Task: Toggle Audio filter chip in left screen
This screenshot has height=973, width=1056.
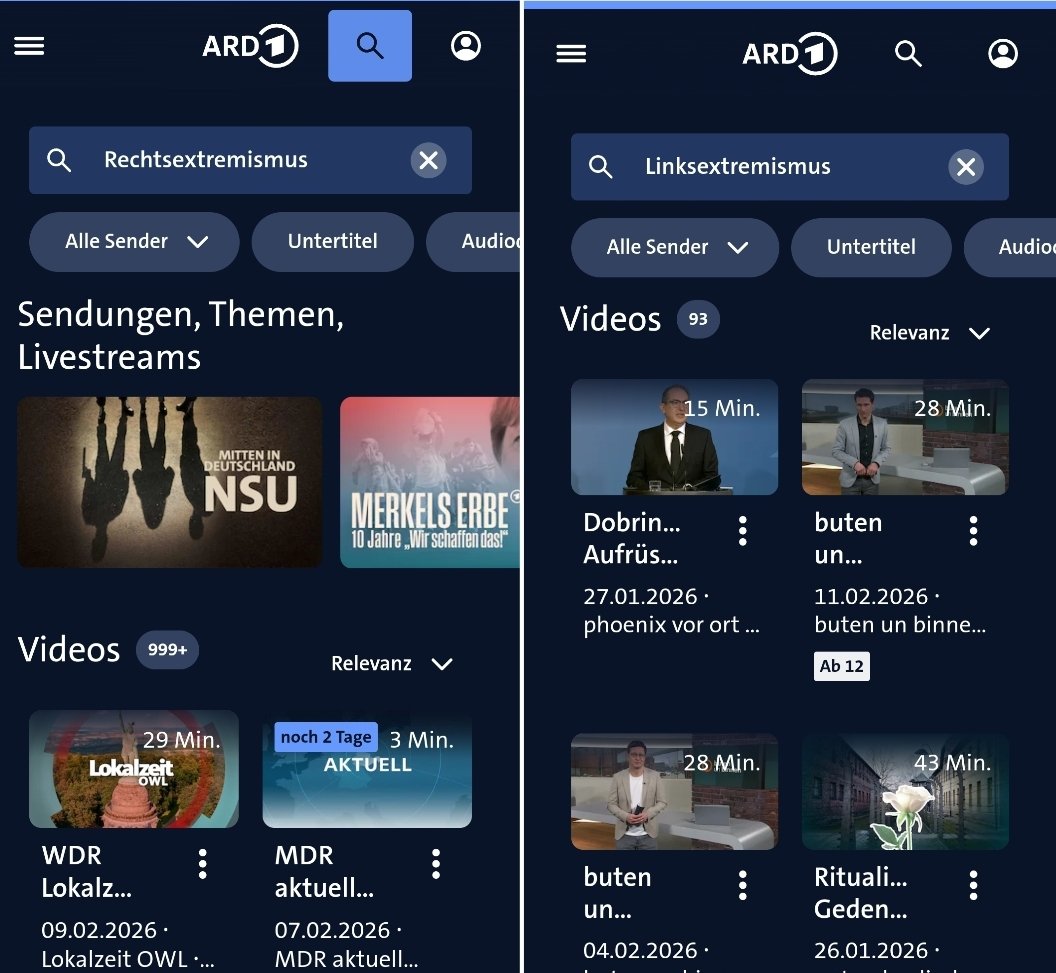Action: [x=473, y=242]
